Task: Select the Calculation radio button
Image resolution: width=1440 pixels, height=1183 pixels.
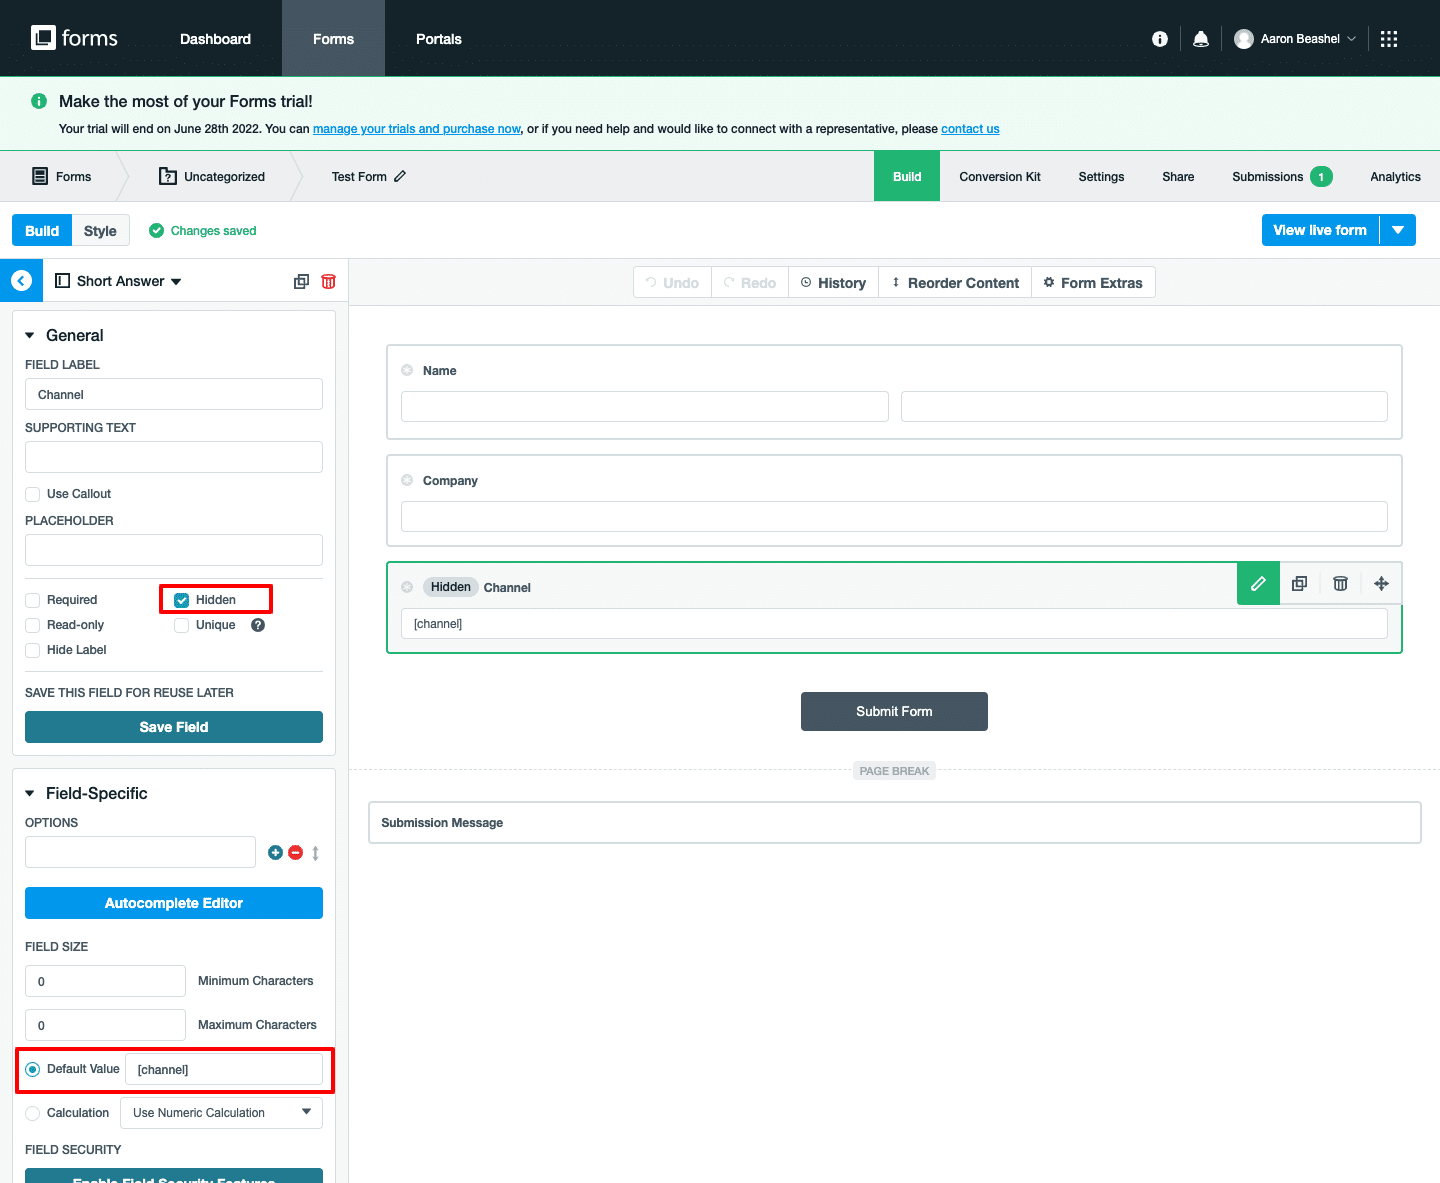Action: (31, 1112)
